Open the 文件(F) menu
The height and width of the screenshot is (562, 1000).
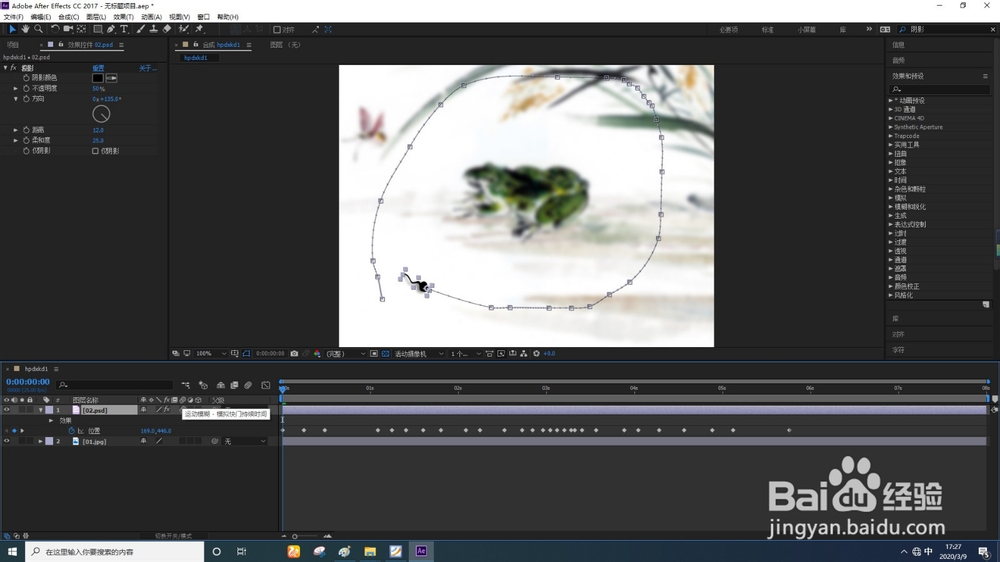13,17
